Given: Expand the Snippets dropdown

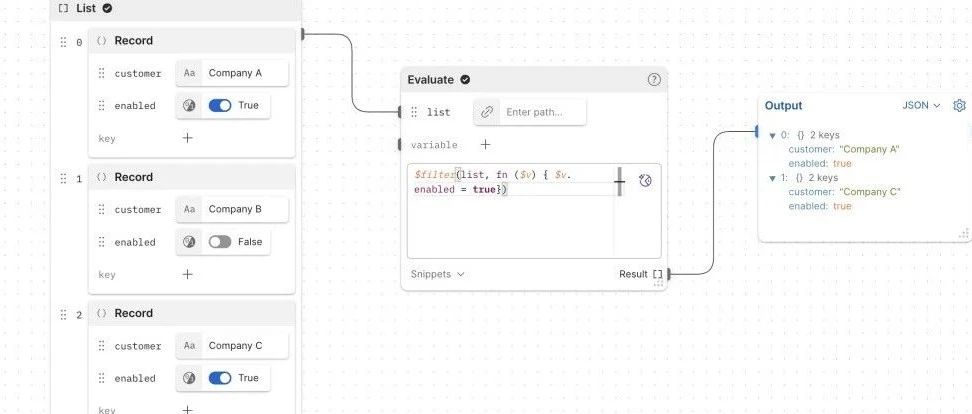Looking at the screenshot, I should coord(437,274).
